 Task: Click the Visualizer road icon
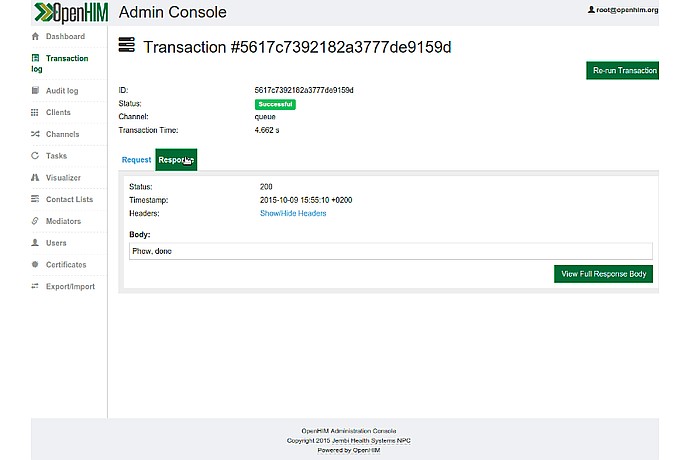[x=35, y=177]
